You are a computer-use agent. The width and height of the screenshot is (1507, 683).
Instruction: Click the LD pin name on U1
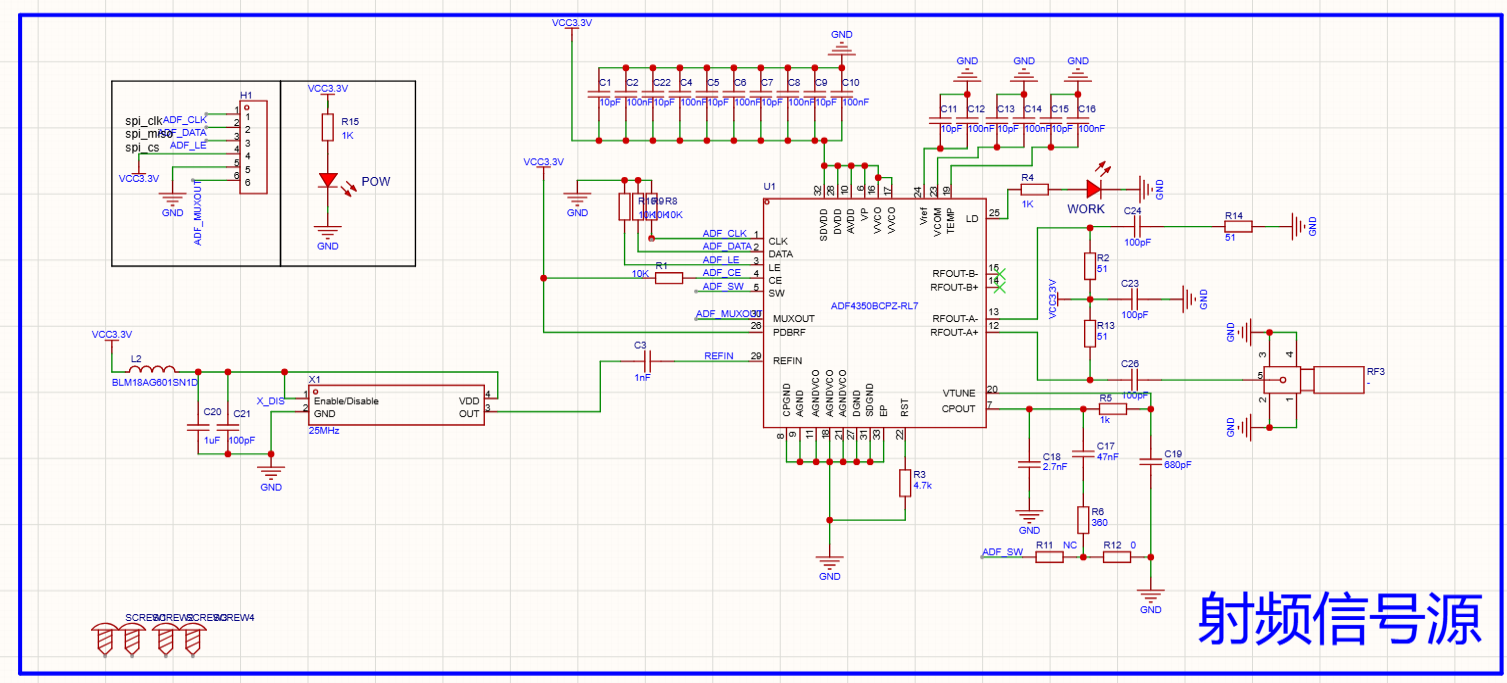tap(971, 217)
